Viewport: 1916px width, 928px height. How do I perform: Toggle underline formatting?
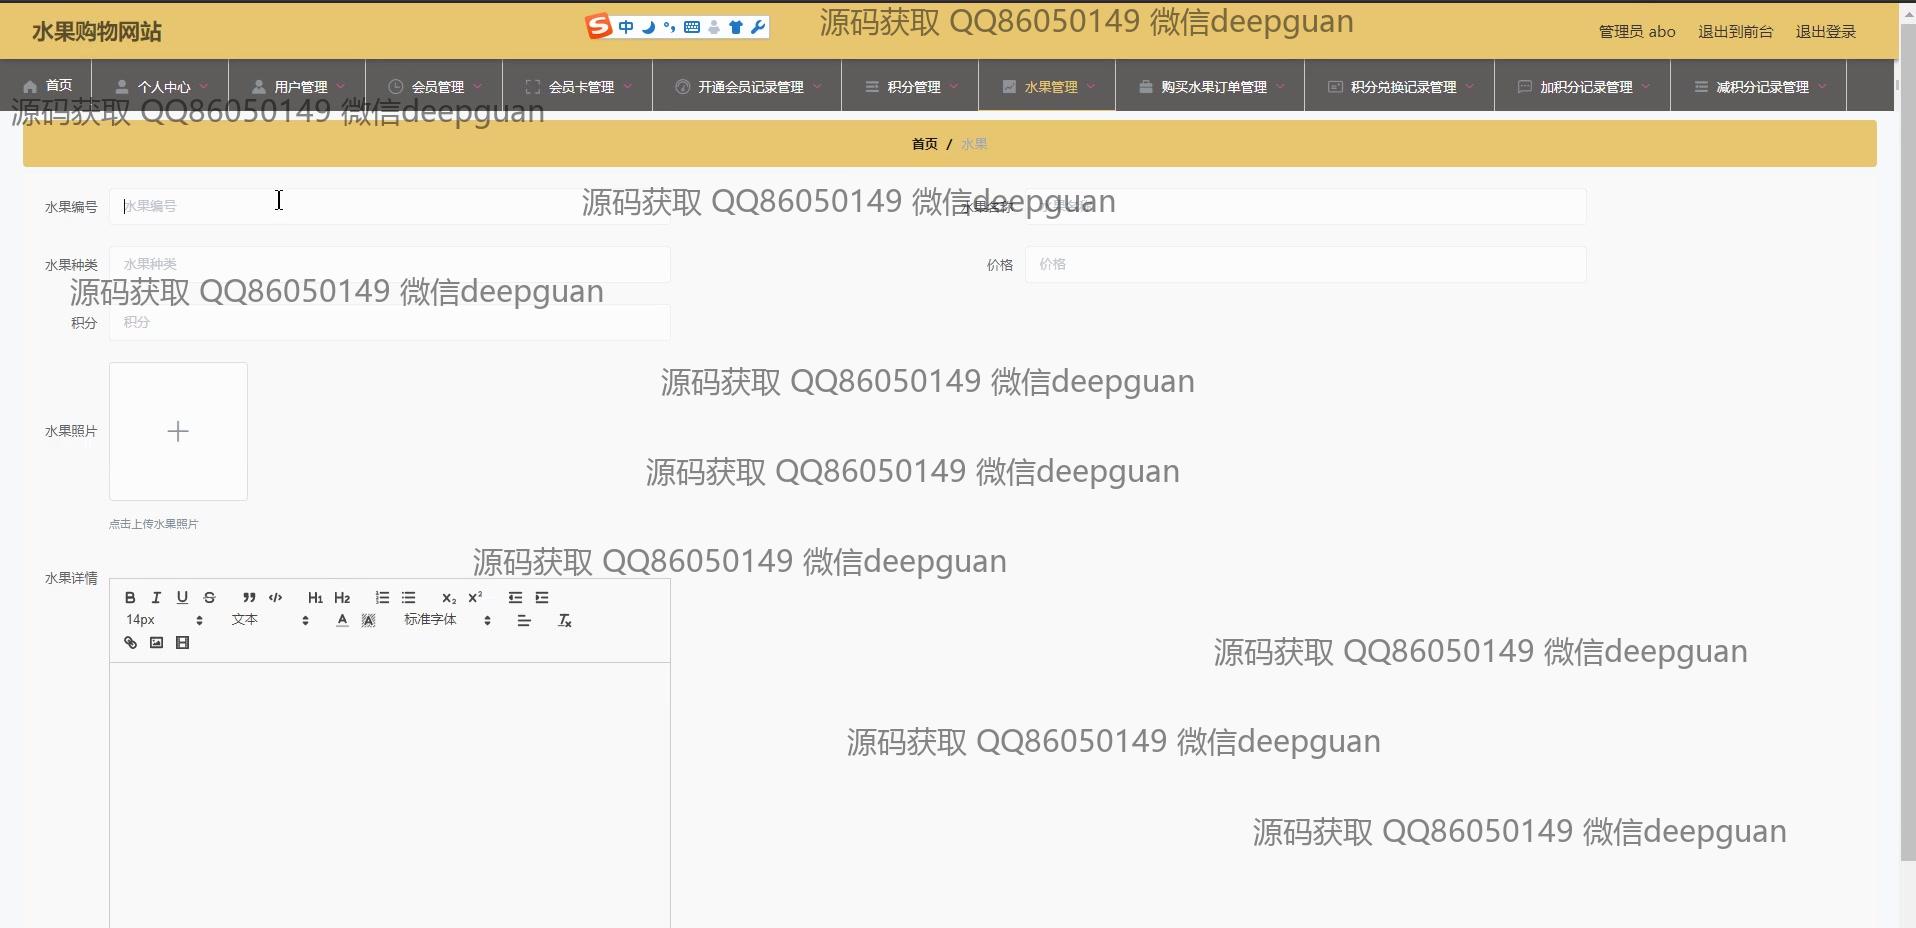(182, 597)
